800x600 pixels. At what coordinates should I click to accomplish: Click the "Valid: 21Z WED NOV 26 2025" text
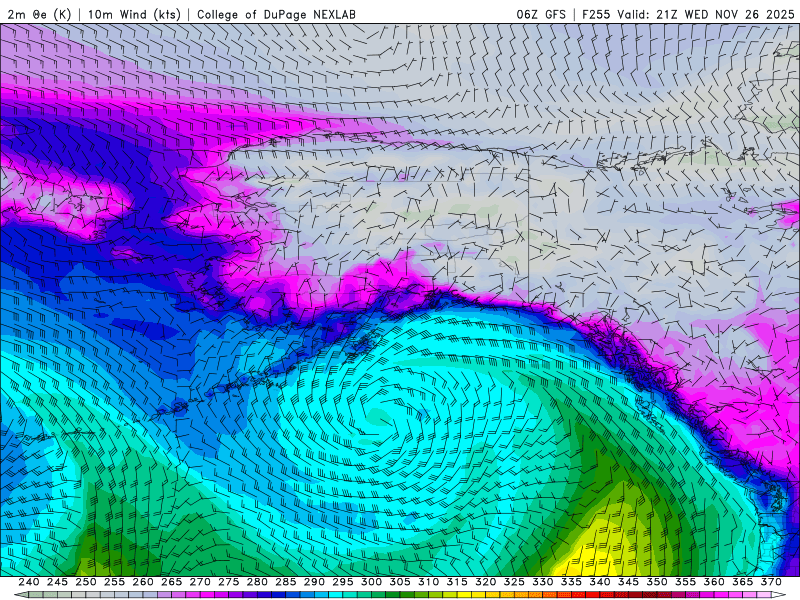tap(706, 14)
